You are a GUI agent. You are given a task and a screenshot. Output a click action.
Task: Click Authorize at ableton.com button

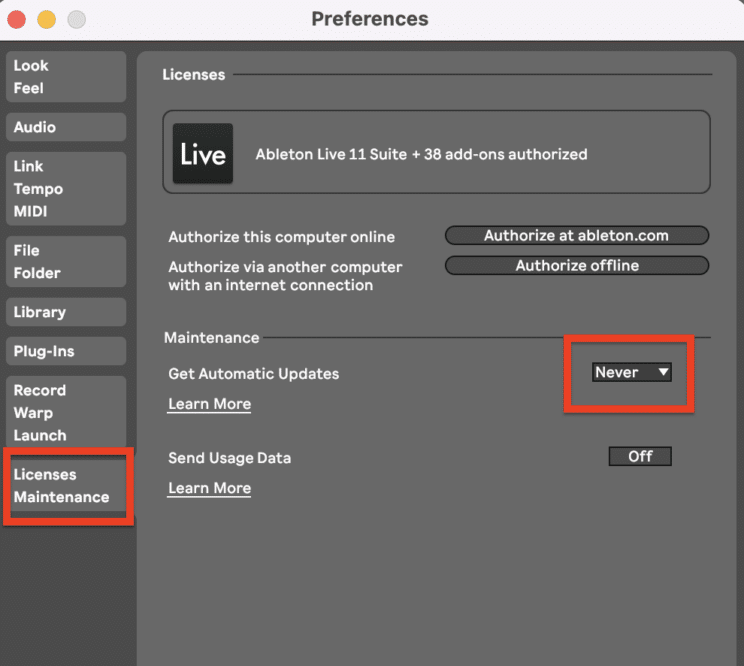577,235
